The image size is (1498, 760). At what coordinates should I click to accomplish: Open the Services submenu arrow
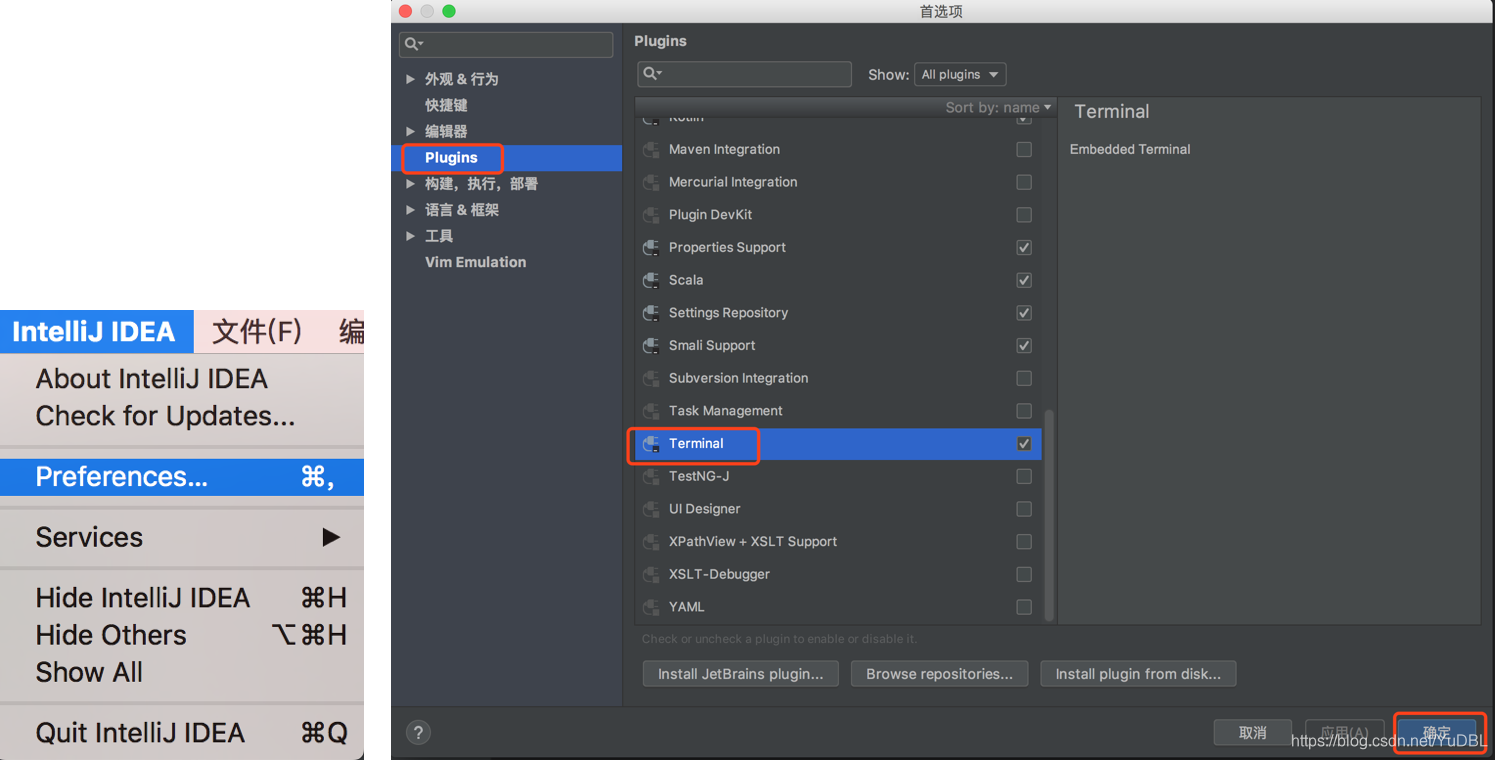(331, 538)
